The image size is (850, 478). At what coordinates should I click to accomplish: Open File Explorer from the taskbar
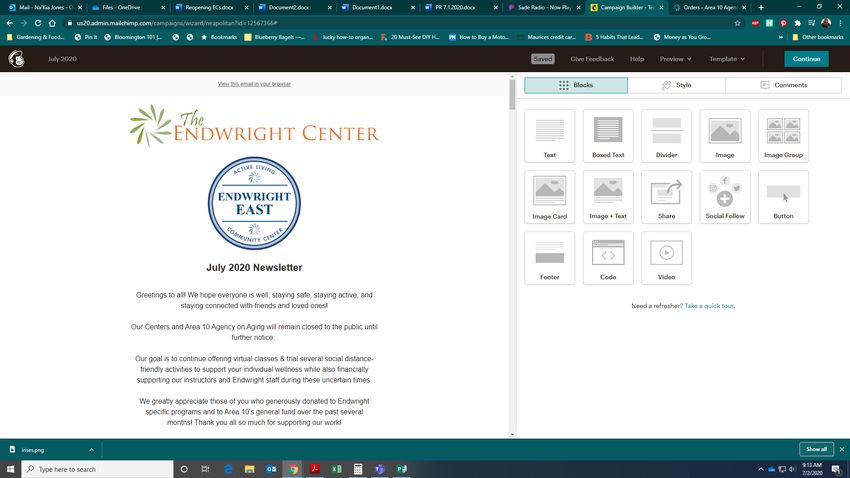[x=249, y=469]
